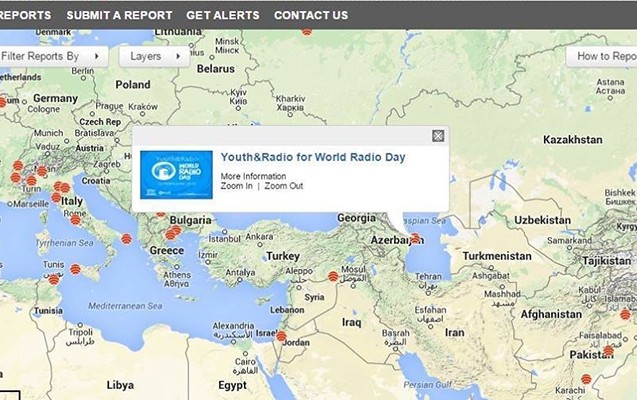
Task: Click Zoom In link in popup
Action: click(236, 186)
